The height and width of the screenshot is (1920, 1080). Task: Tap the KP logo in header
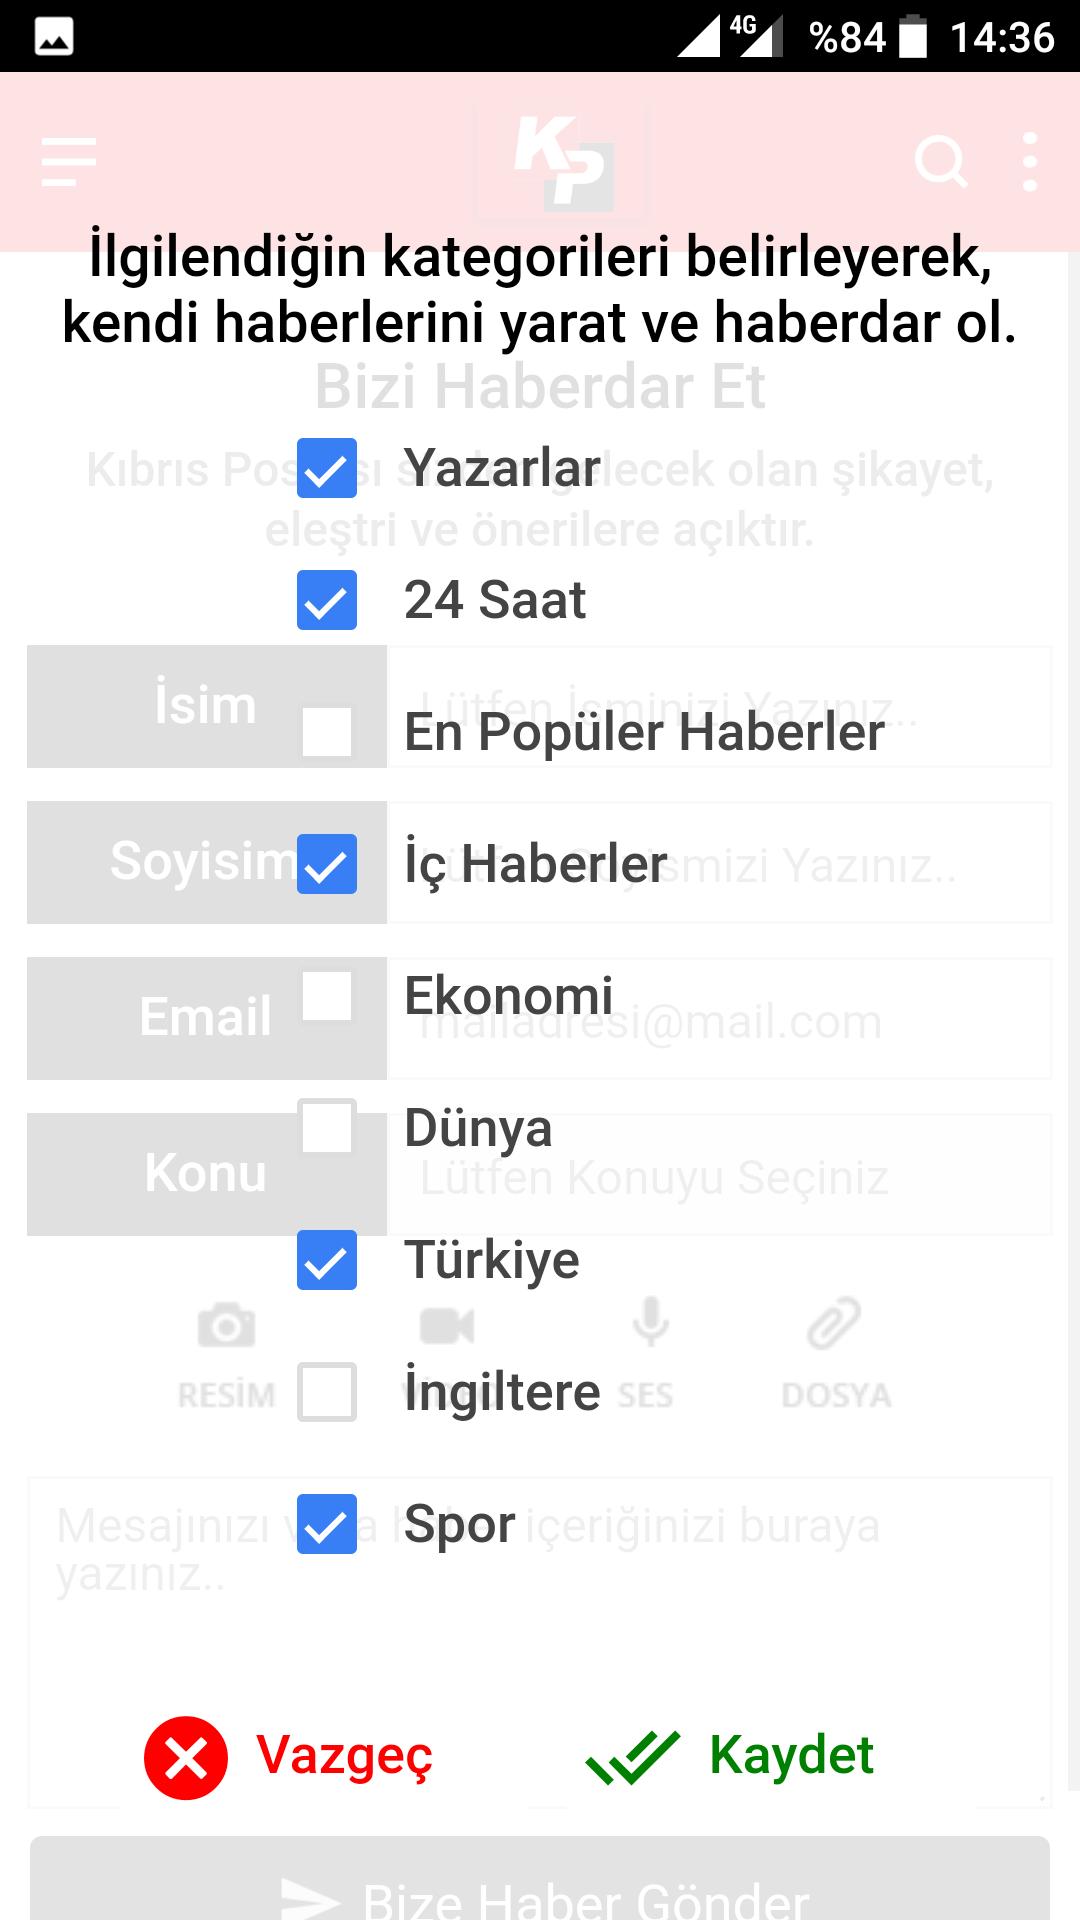tap(563, 162)
